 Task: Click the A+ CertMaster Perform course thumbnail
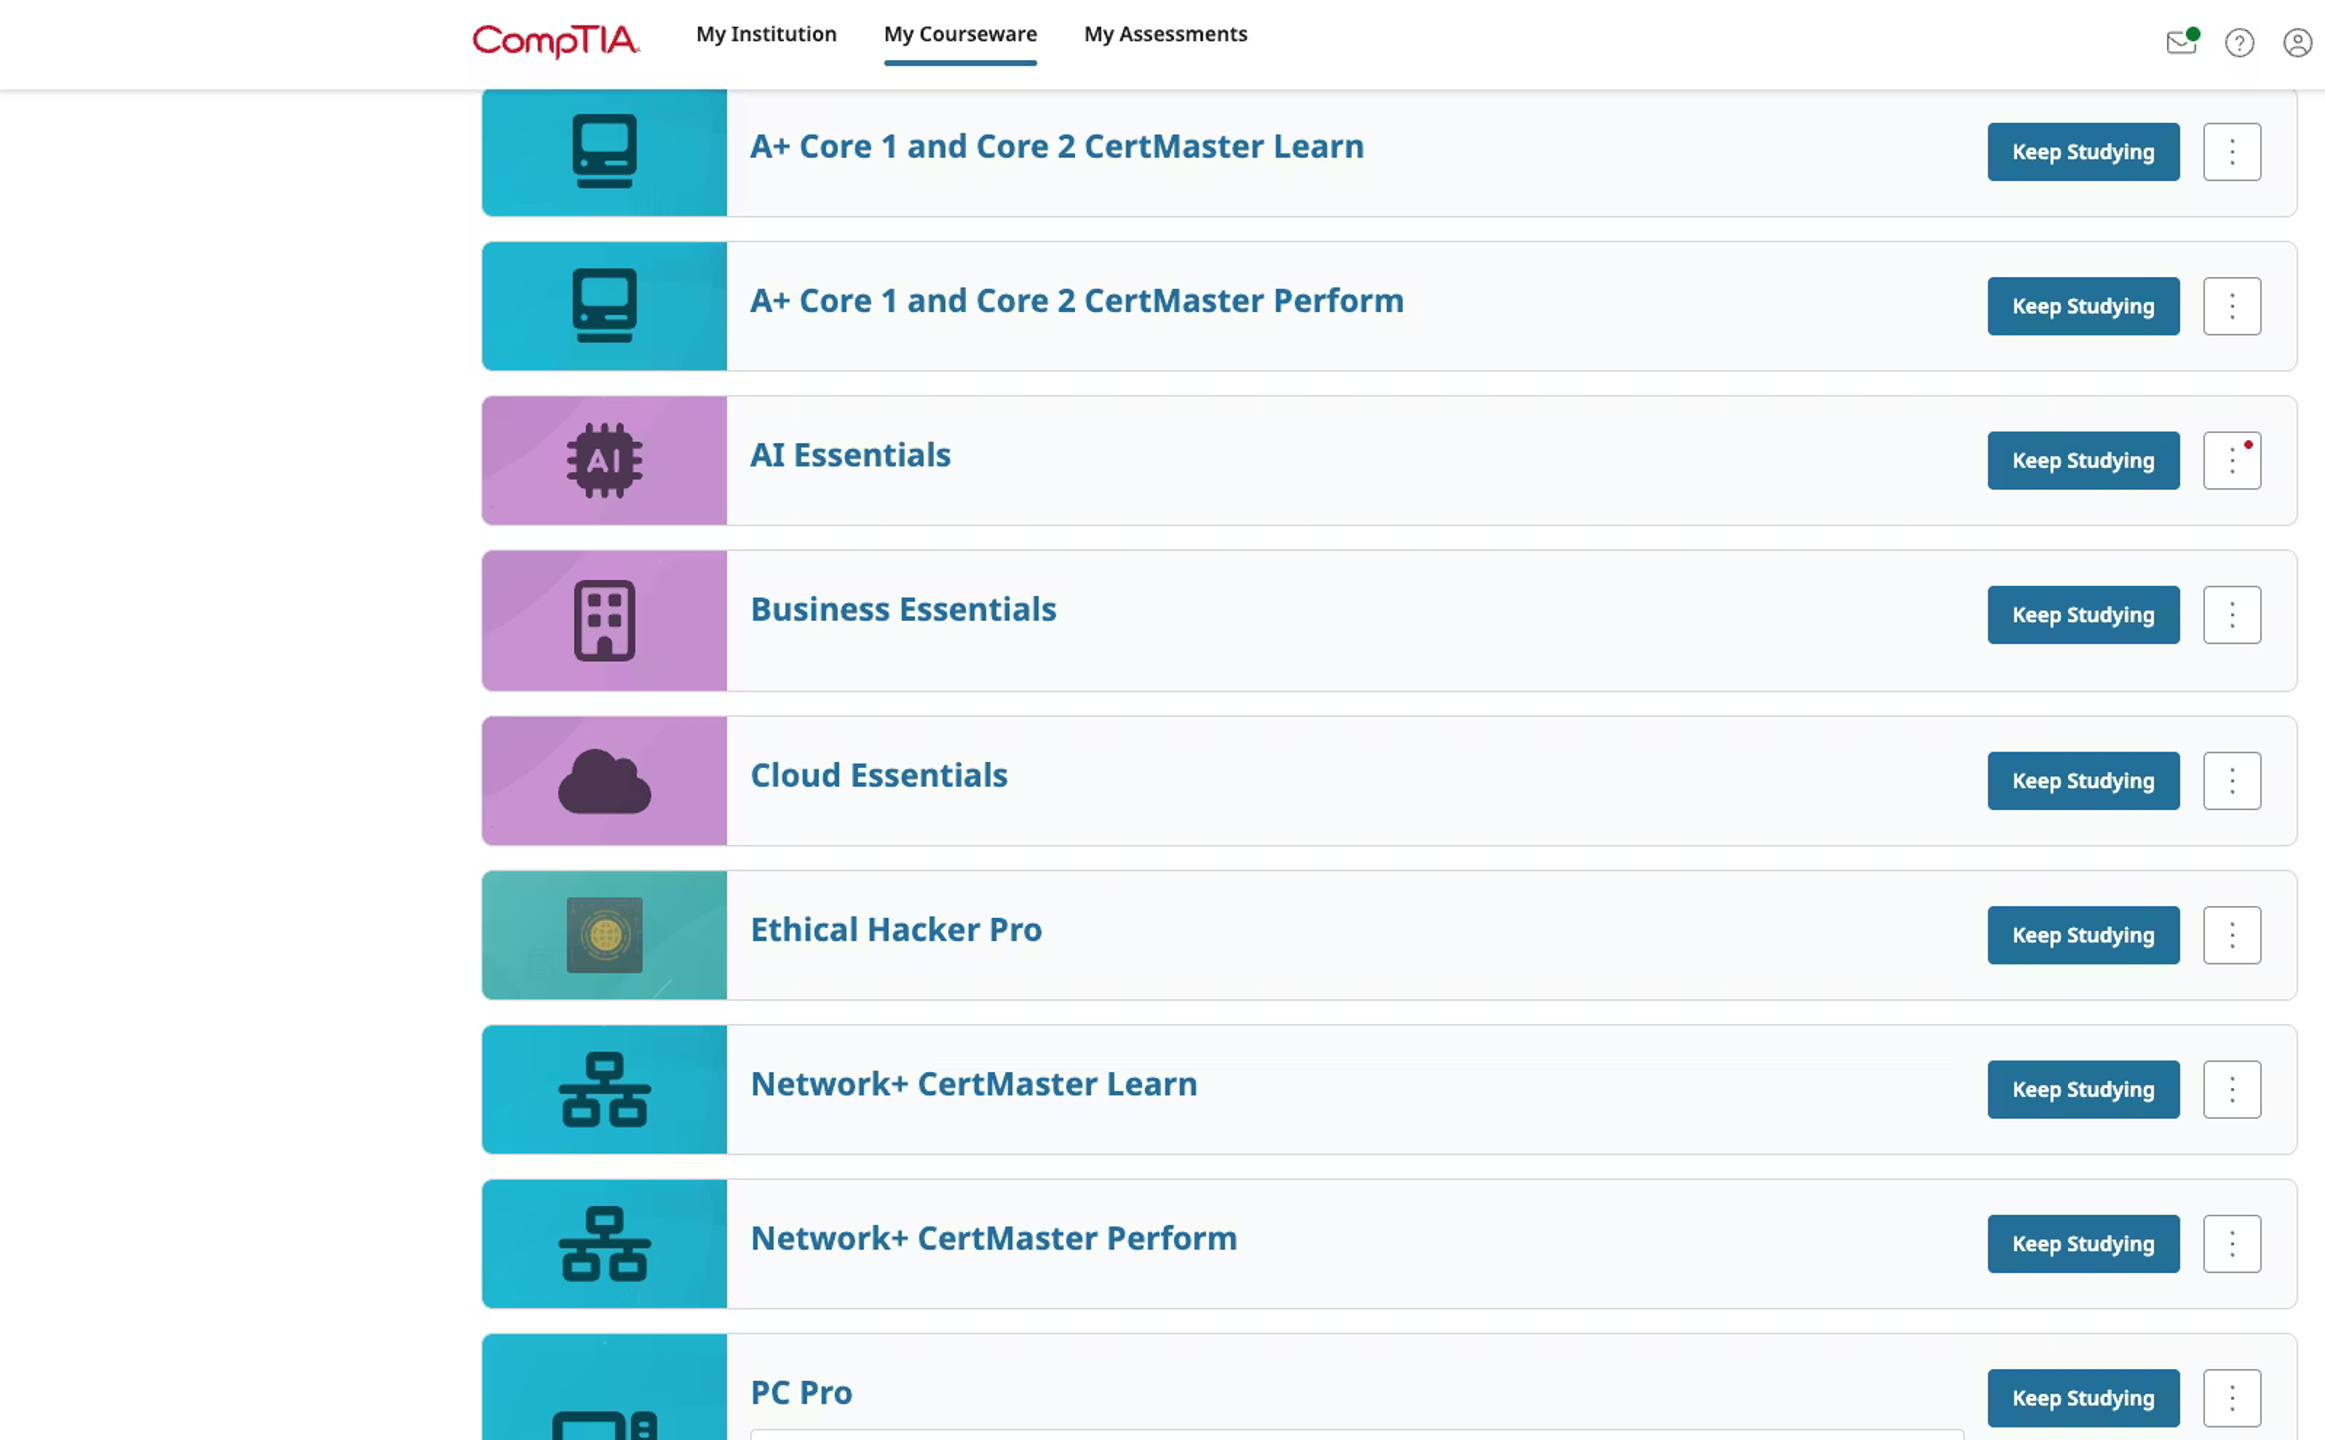coord(604,306)
